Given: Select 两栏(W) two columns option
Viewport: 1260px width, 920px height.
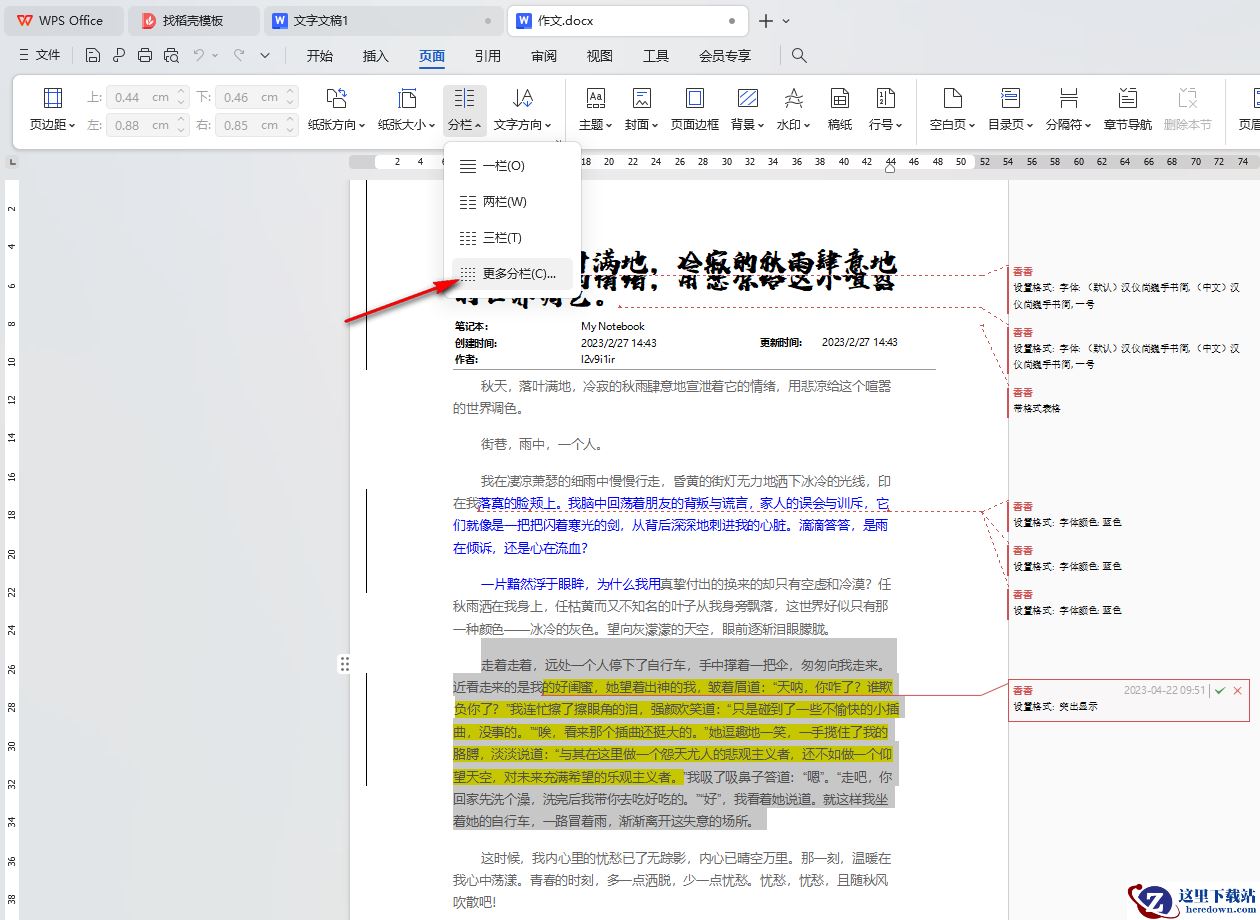Looking at the screenshot, I should point(512,202).
